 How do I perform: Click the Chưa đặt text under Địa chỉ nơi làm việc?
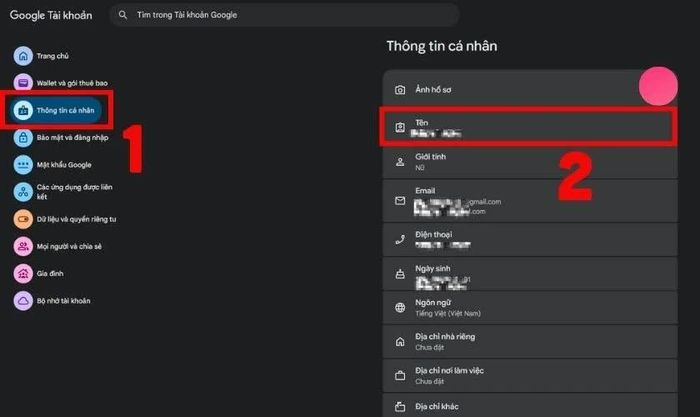click(429, 382)
